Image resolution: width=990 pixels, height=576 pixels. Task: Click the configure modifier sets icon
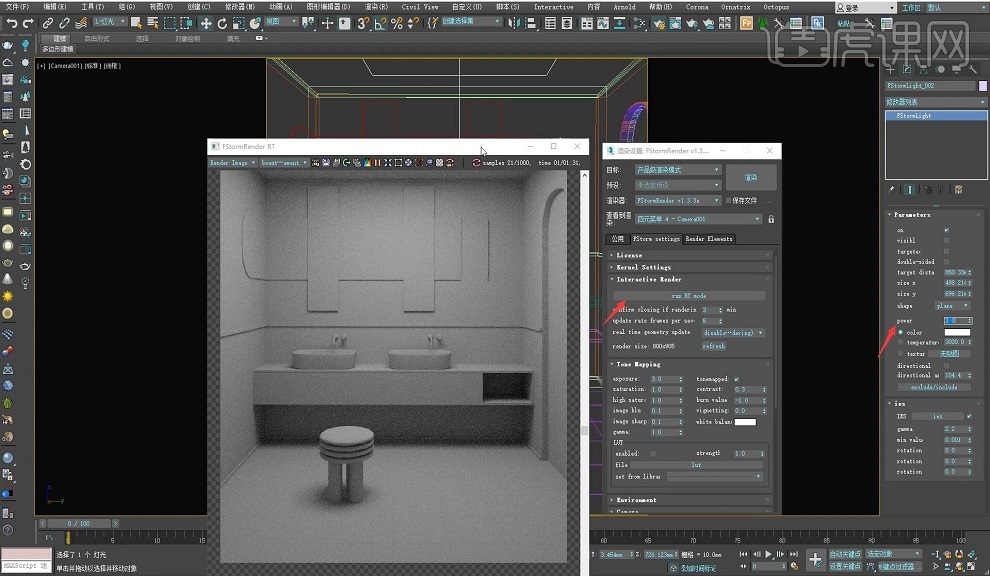[959, 189]
